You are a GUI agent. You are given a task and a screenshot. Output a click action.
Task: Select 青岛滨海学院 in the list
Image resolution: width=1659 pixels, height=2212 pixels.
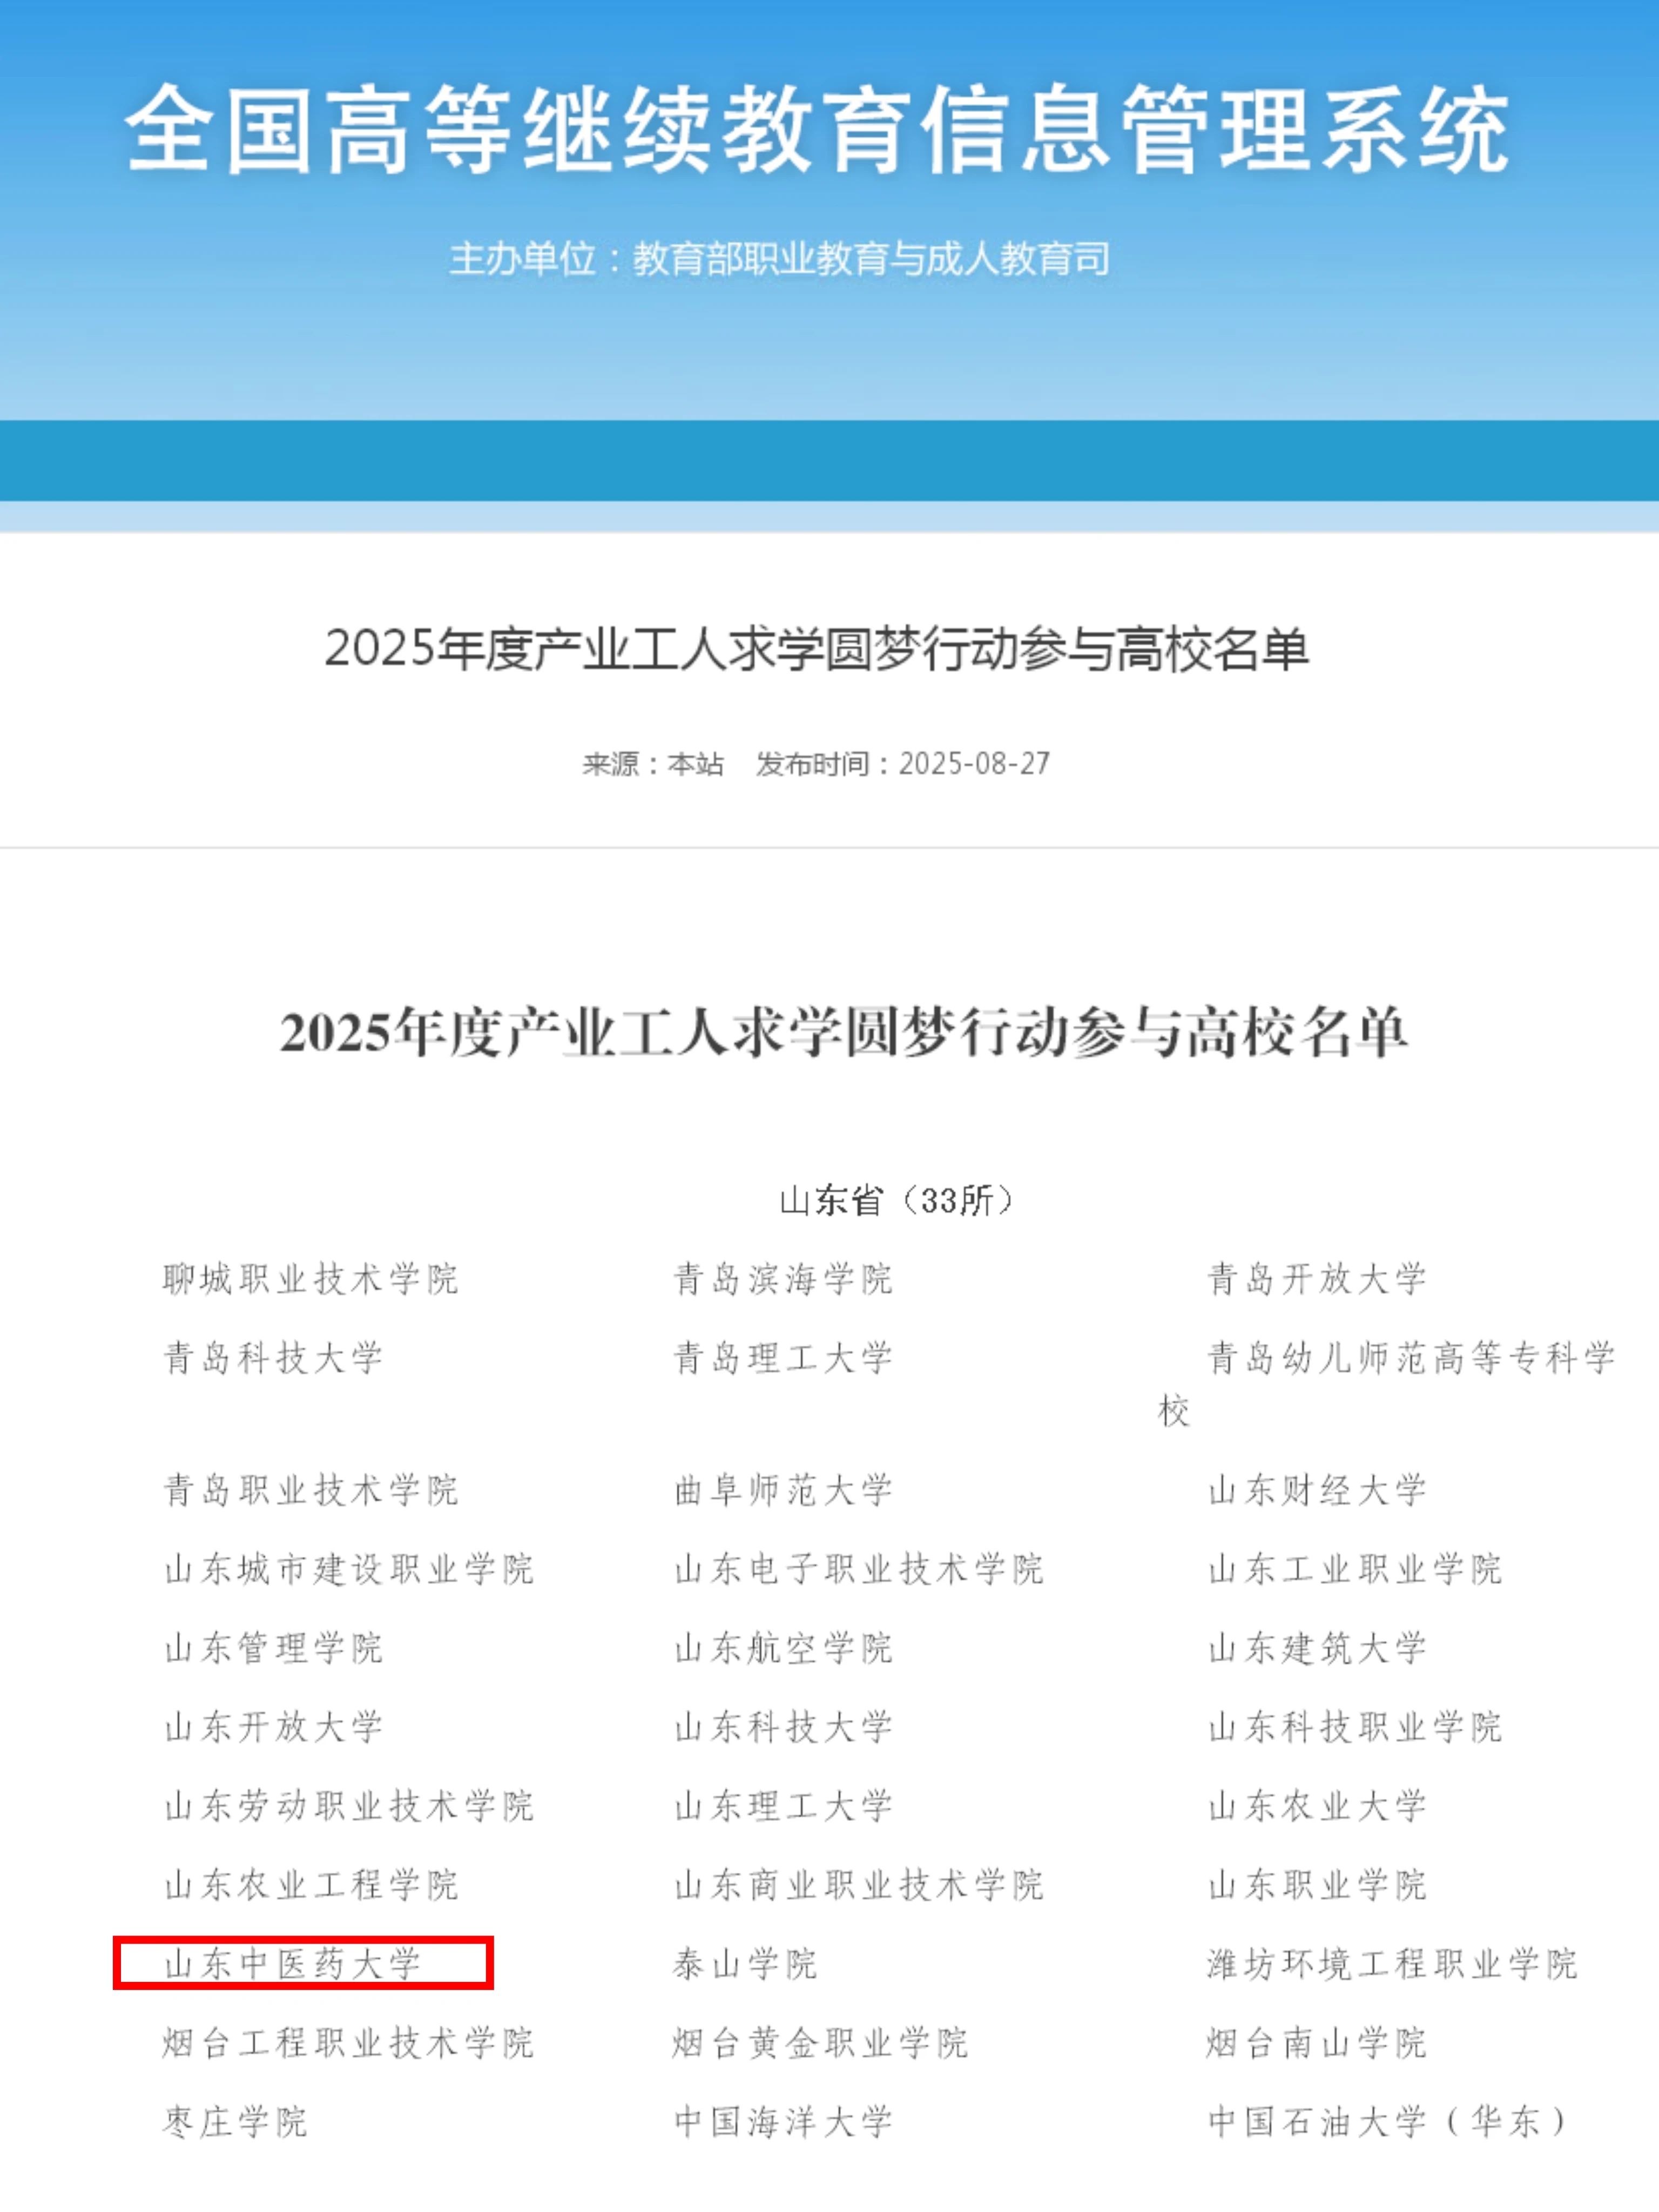783,1279
